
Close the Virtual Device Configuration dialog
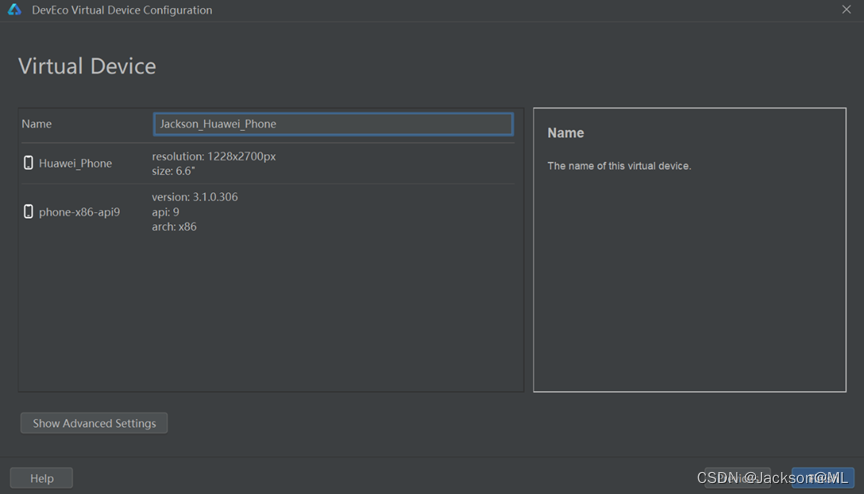tap(846, 9)
